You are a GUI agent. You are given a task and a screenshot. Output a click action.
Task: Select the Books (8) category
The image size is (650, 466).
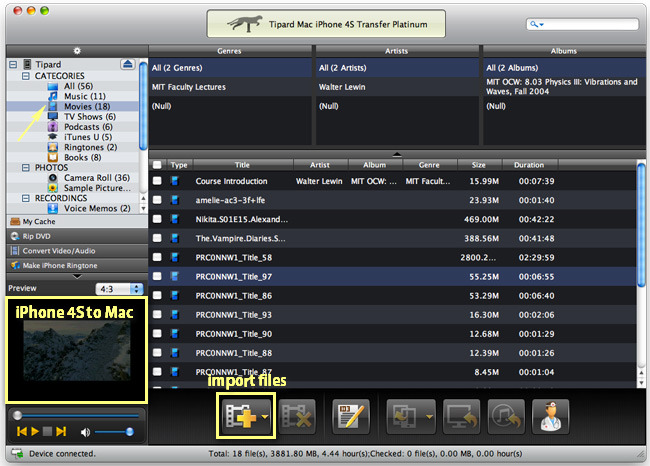82,158
